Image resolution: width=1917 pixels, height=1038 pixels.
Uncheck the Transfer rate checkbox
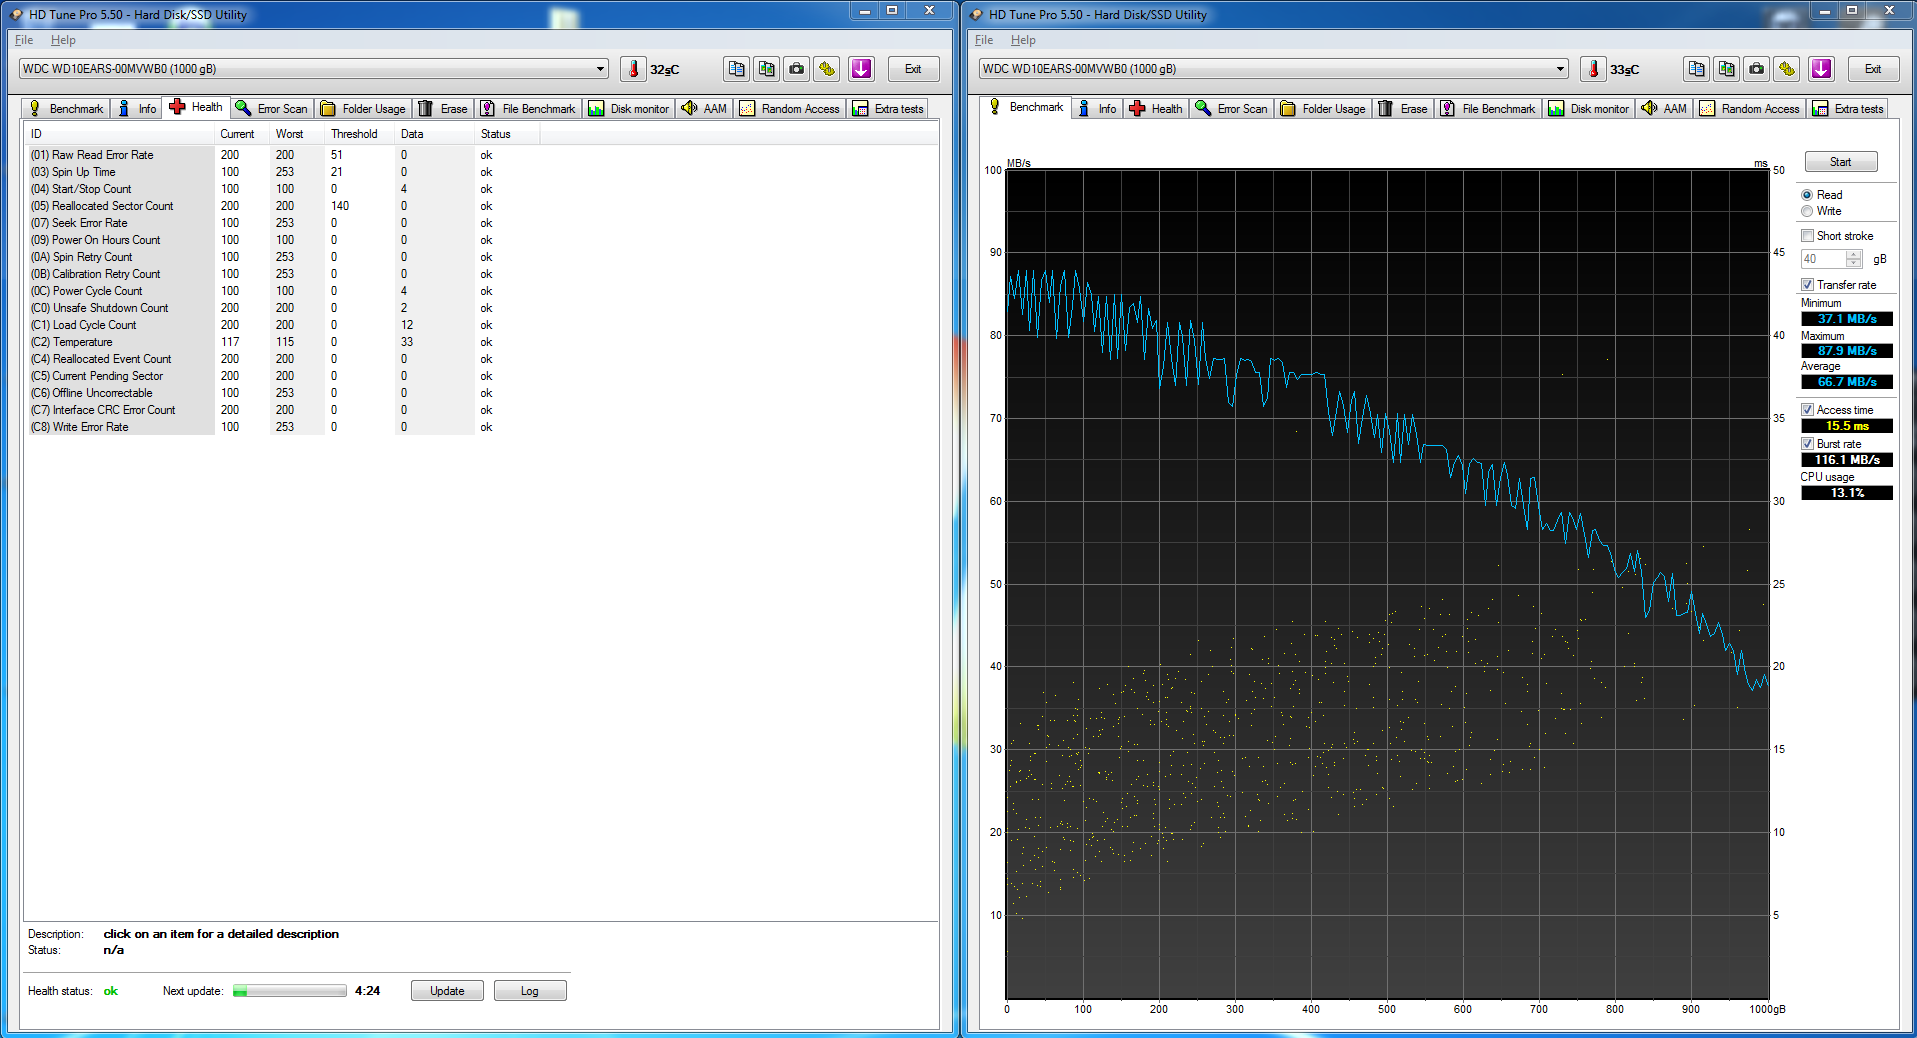tap(1808, 285)
